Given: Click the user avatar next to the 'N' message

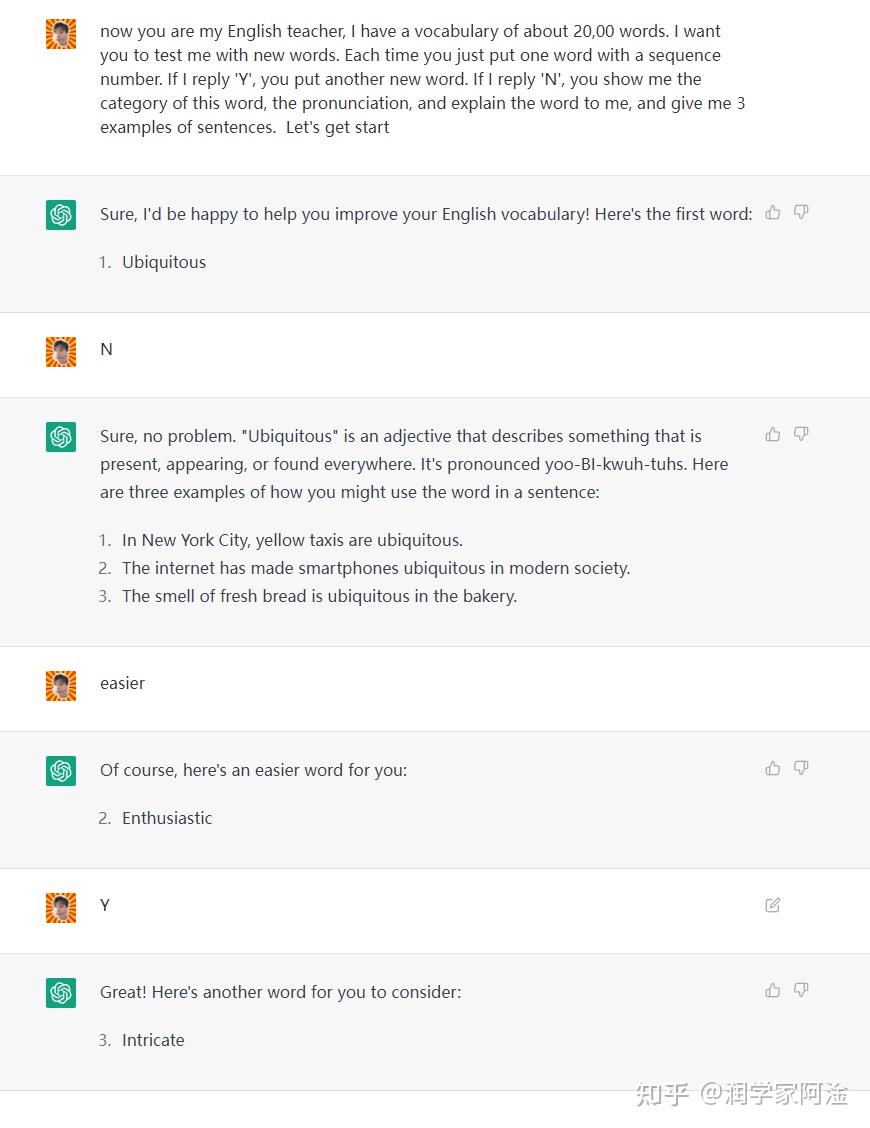Looking at the screenshot, I should coord(61,351).
